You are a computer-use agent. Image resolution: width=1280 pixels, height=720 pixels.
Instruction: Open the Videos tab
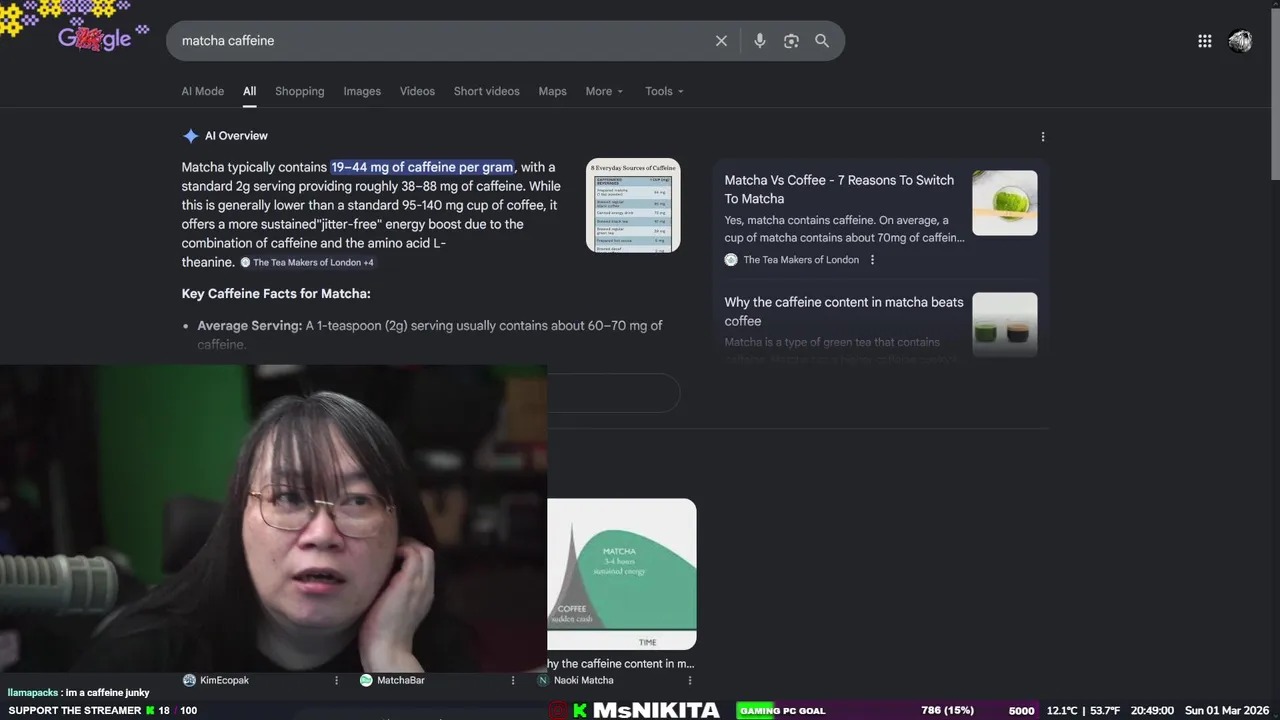click(417, 91)
